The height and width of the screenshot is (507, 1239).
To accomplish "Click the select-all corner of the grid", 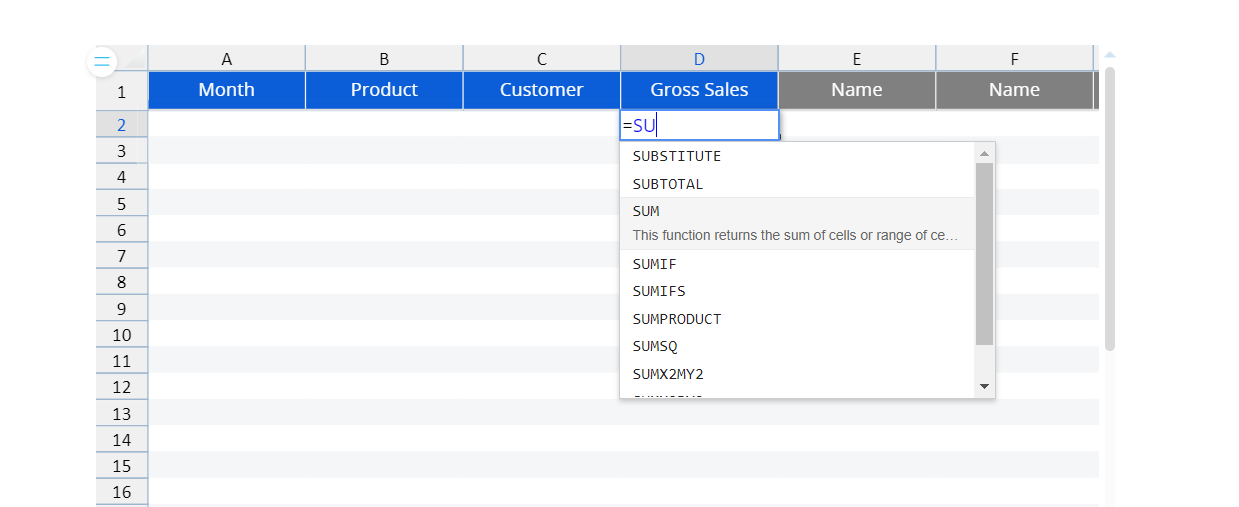I will pyautogui.click(x=134, y=61).
